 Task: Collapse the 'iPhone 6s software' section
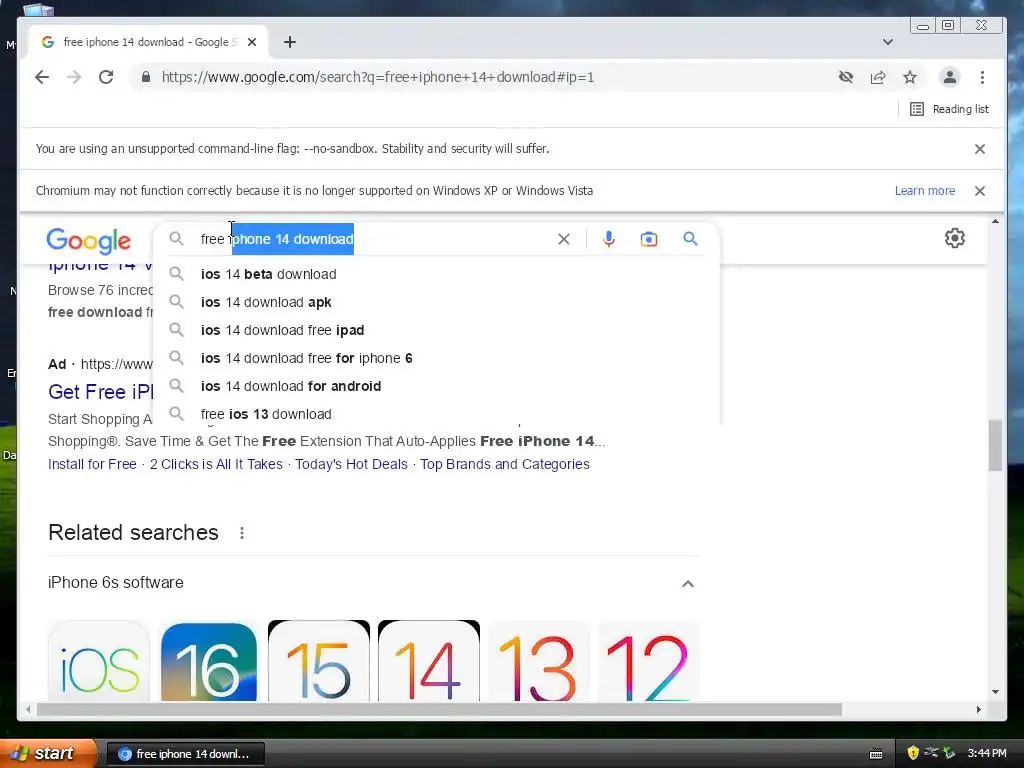(x=688, y=583)
